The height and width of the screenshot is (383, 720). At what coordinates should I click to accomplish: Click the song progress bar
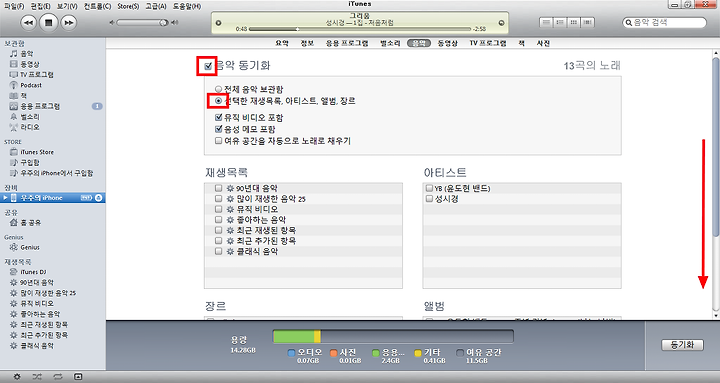(x=360, y=29)
